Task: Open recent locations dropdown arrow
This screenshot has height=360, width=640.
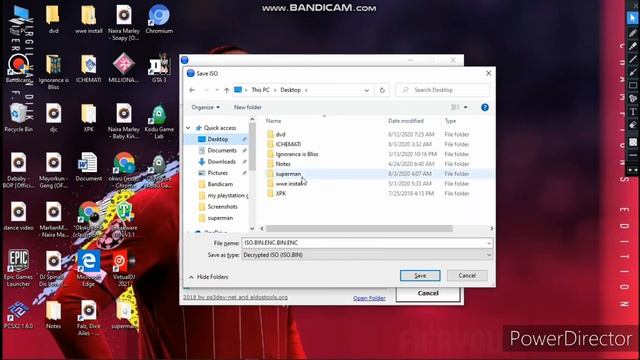Action: [x=217, y=90]
